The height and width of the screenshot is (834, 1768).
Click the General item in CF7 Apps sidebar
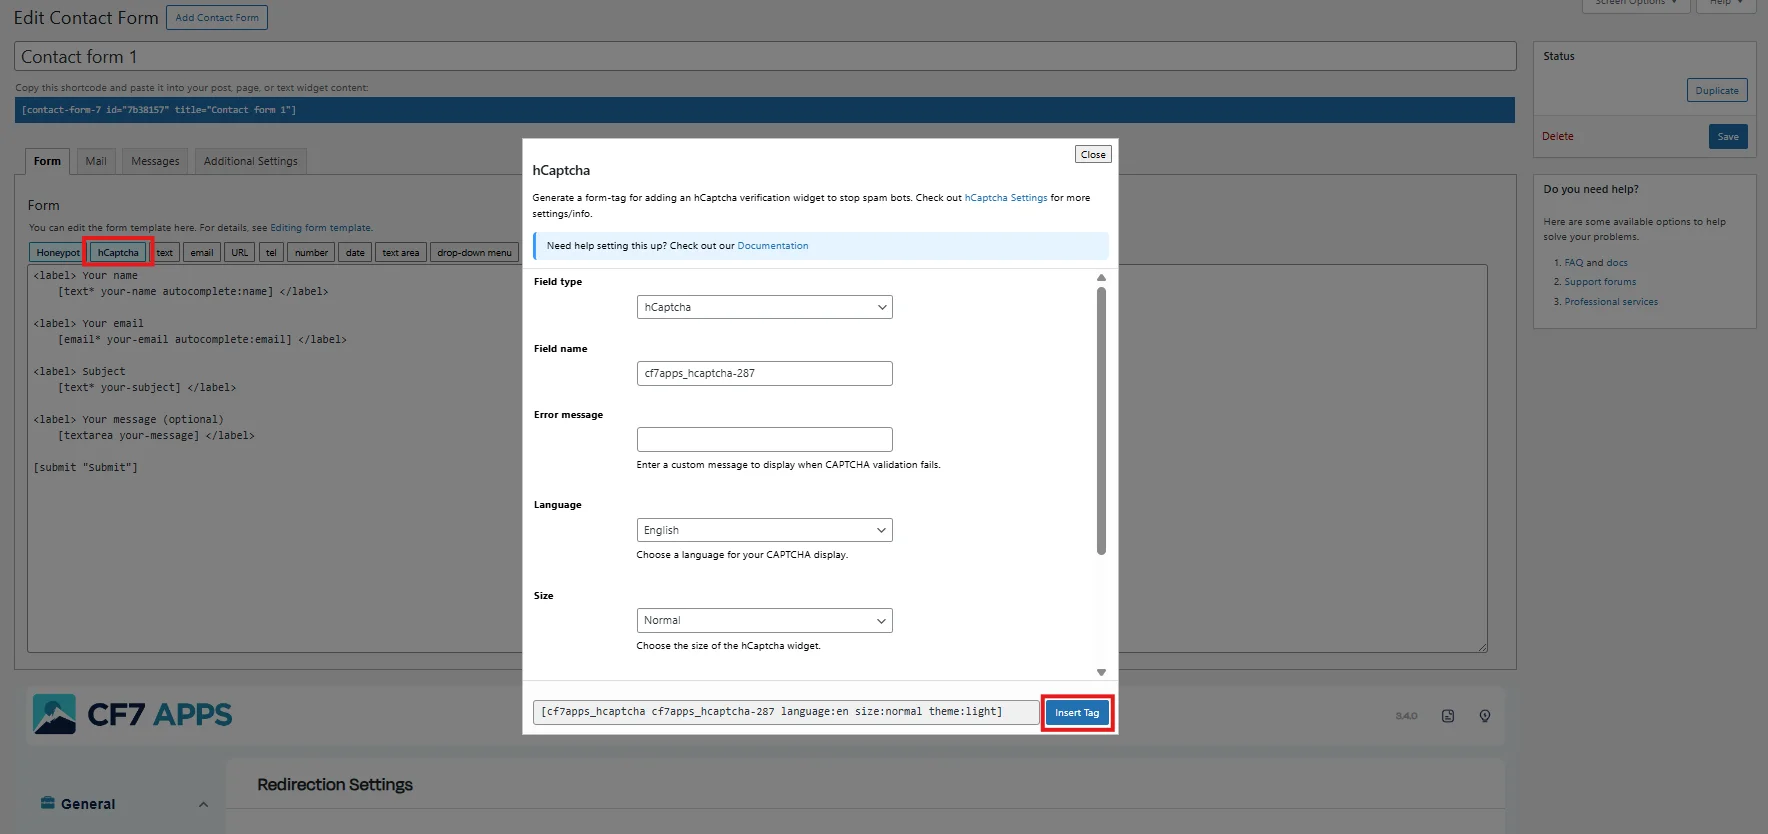(x=88, y=804)
